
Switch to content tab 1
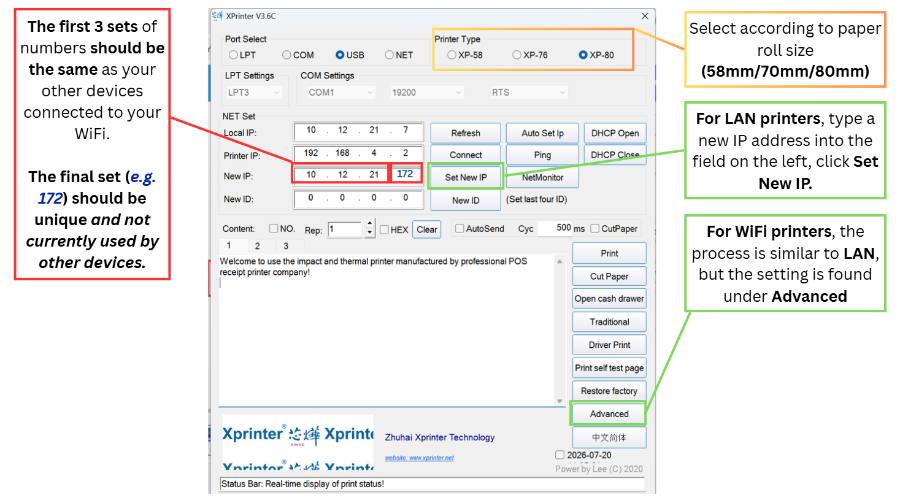pyautogui.click(x=229, y=245)
